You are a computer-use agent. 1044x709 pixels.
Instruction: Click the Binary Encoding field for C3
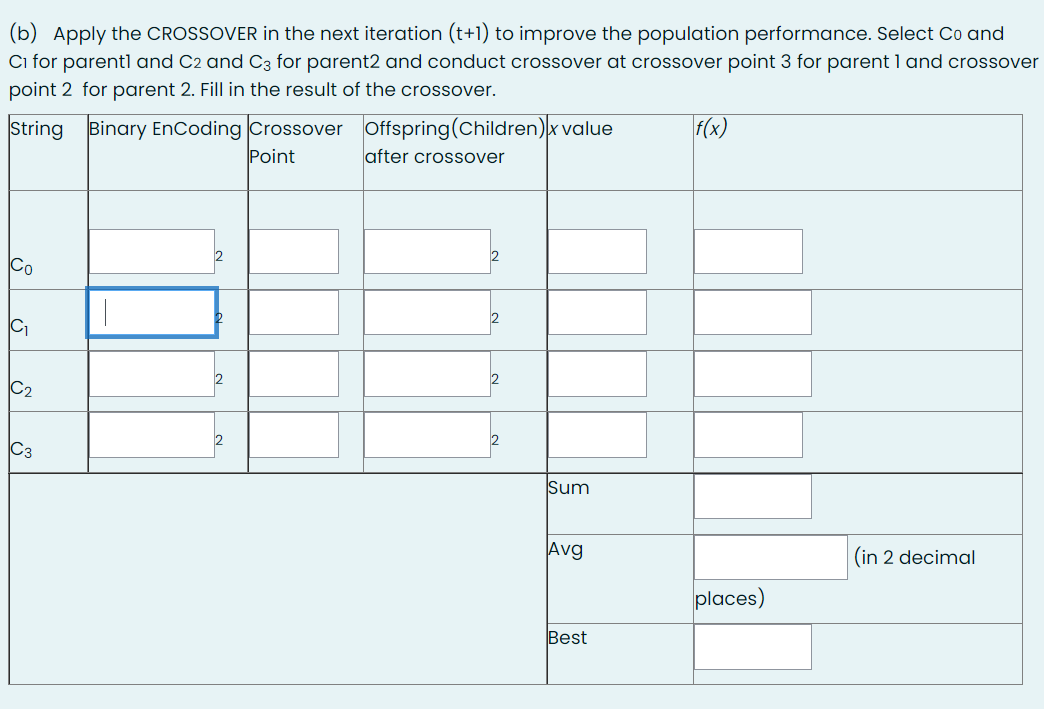(151, 435)
